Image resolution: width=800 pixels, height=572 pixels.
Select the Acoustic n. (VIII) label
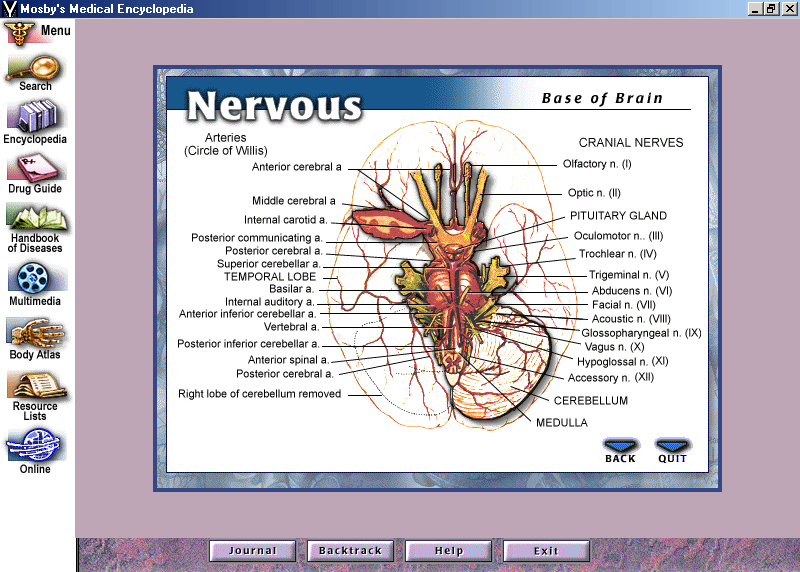631,319
